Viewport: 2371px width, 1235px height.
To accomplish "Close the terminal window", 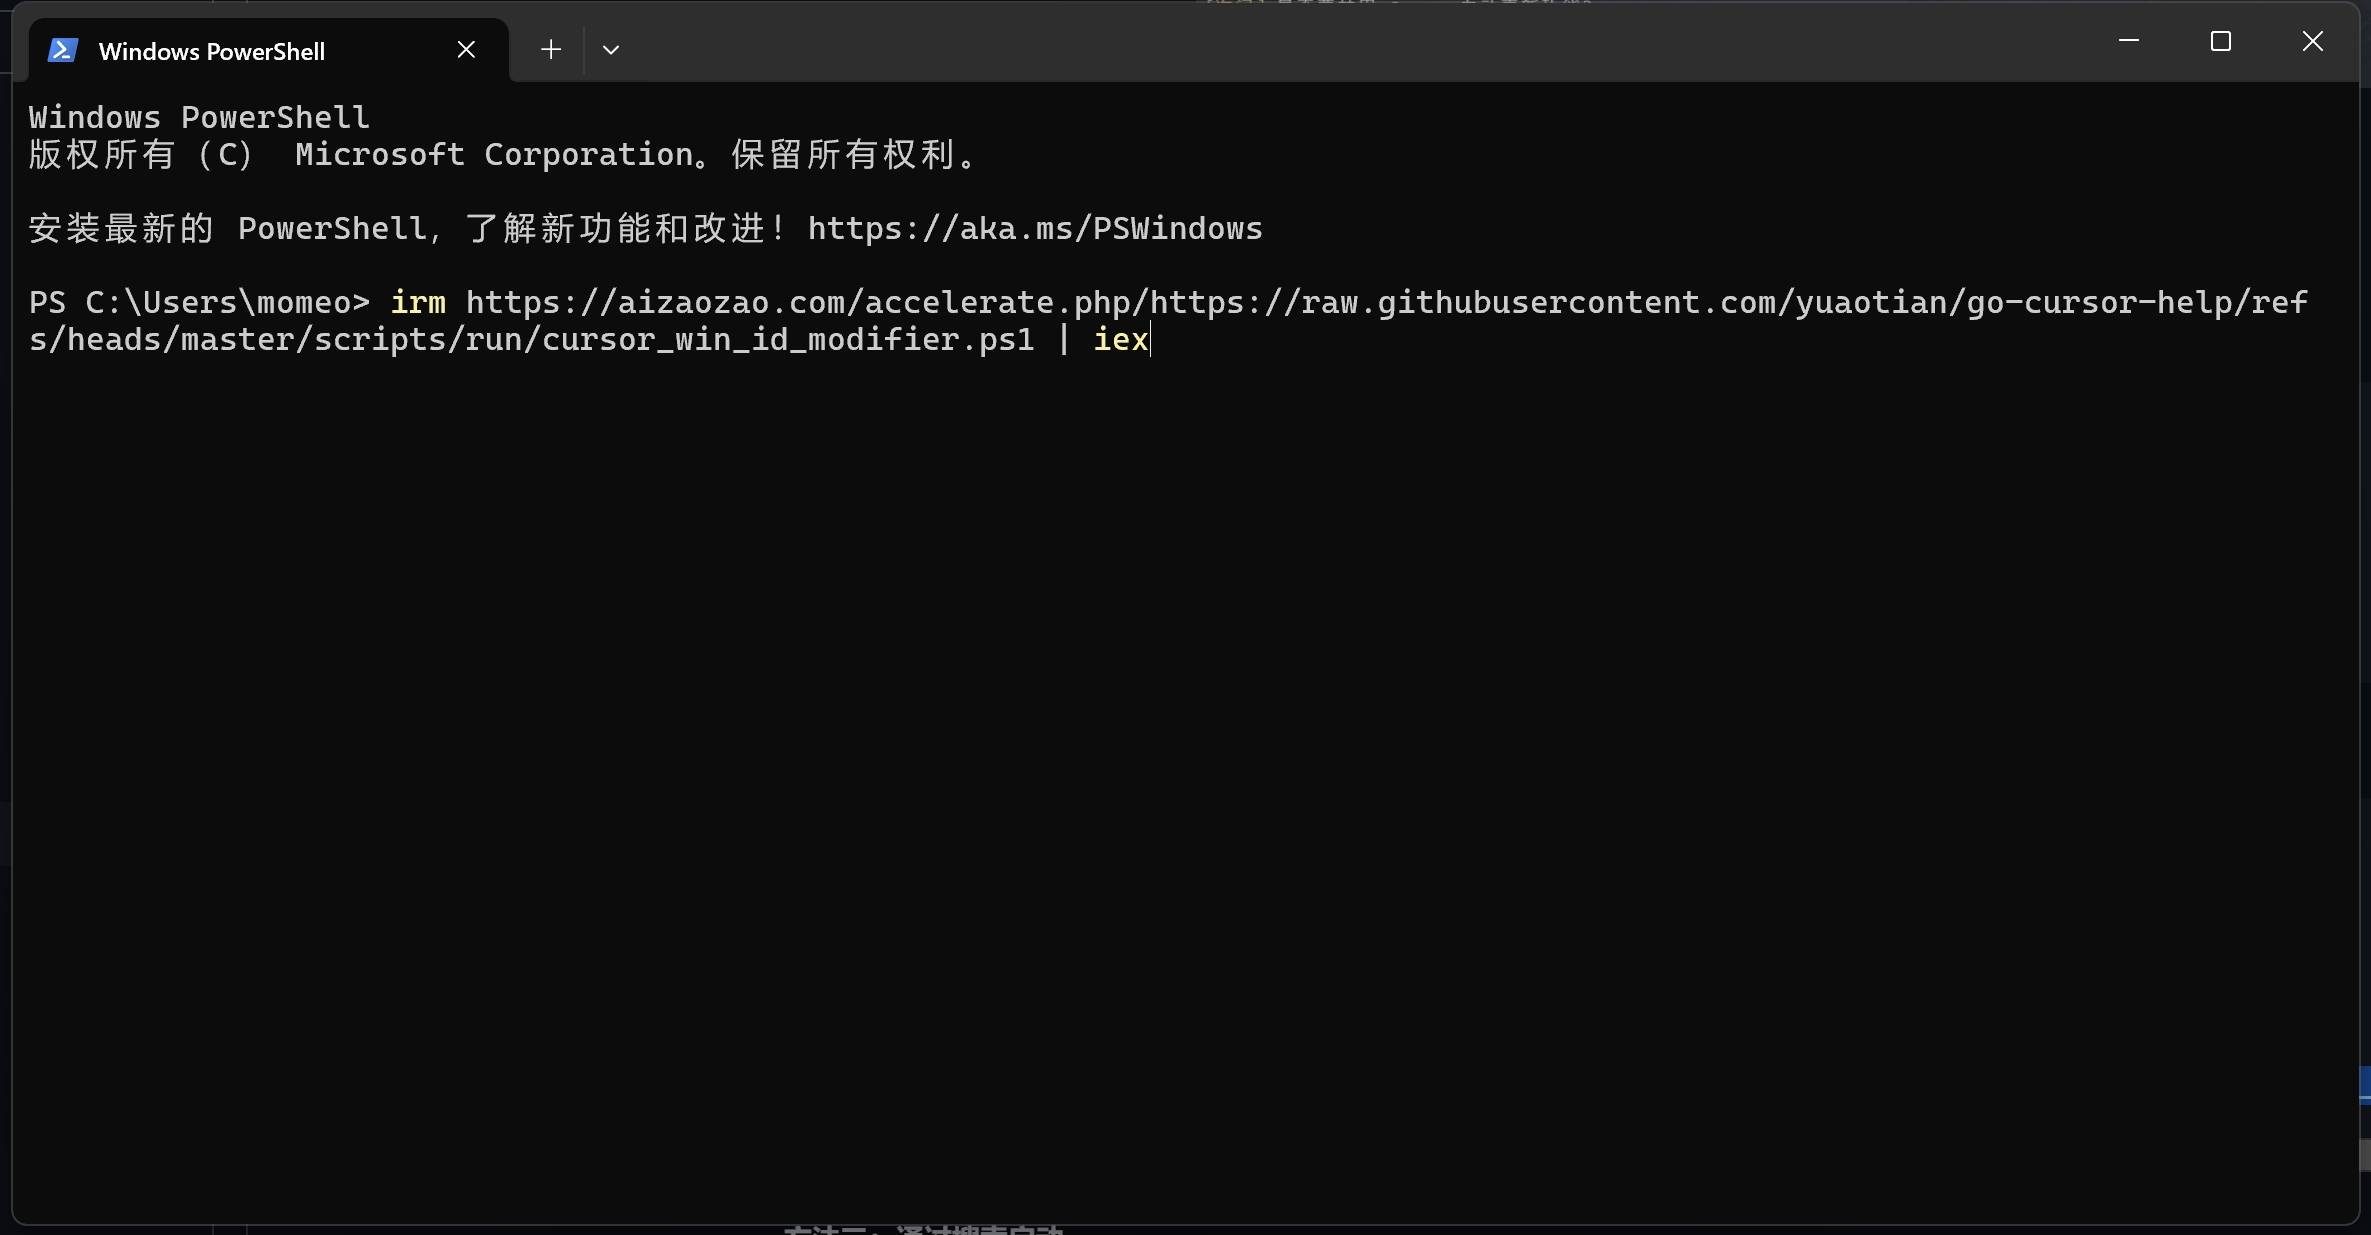I will [x=2312, y=41].
